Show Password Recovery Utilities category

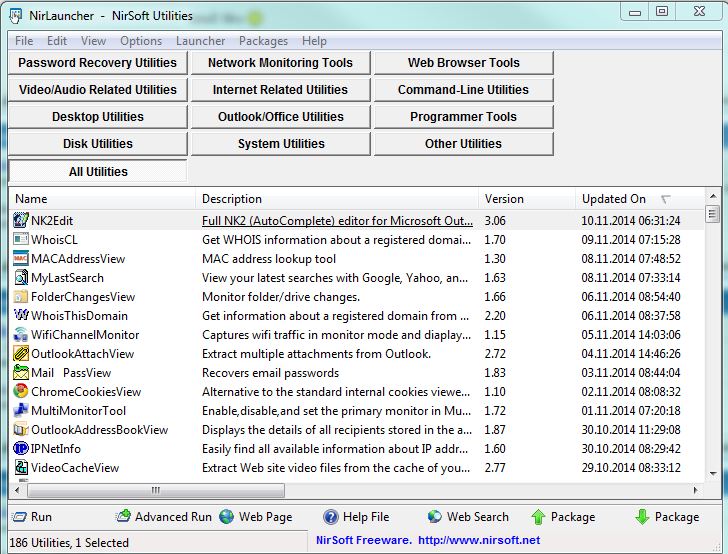coord(98,63)
